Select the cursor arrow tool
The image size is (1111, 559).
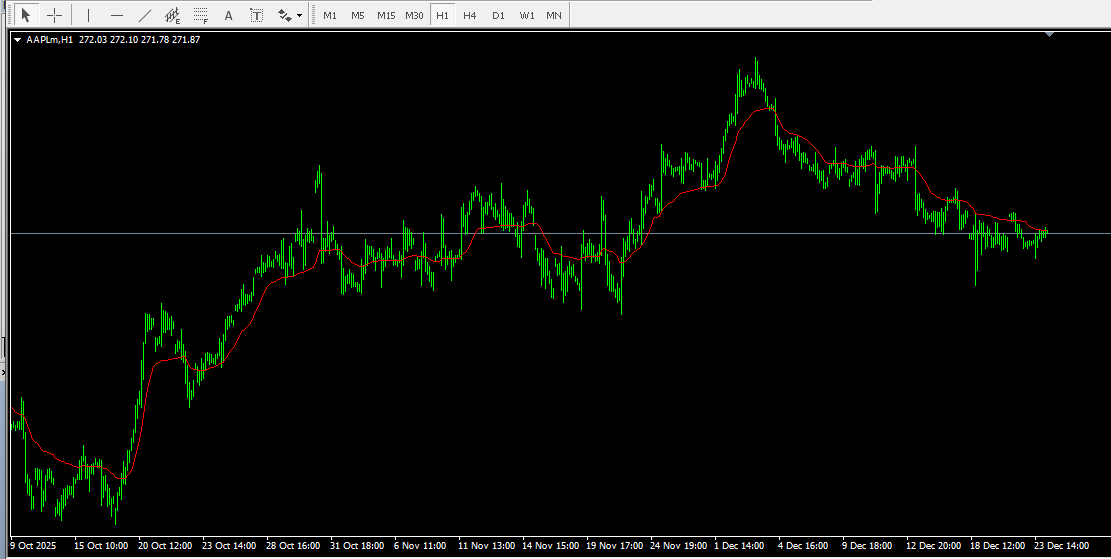(x=27, y=15)
